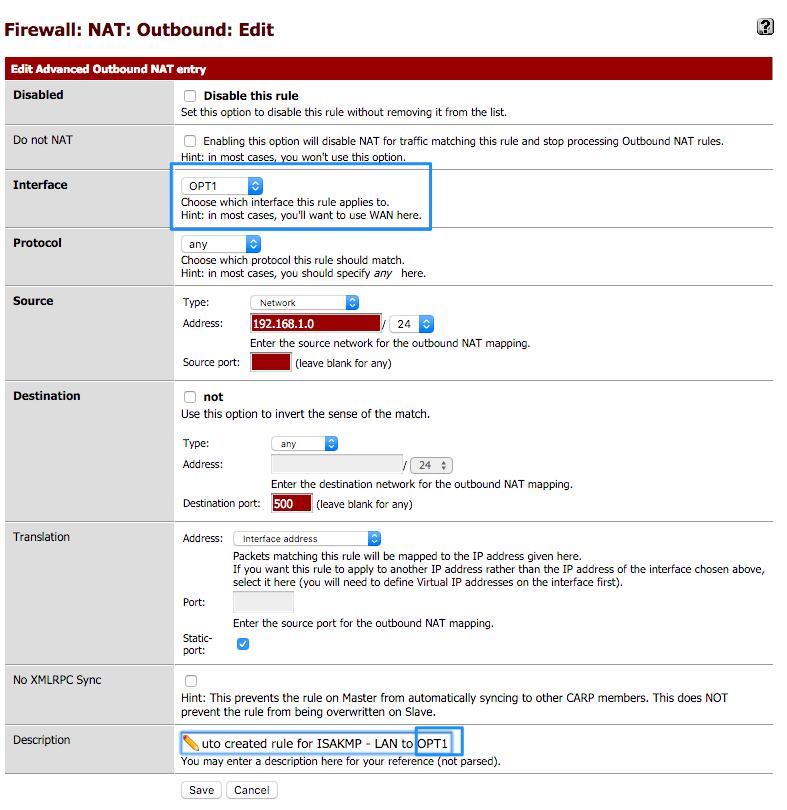Click the Destination Address input field
This screenshot has height=810, width=787.
[337, 464]
